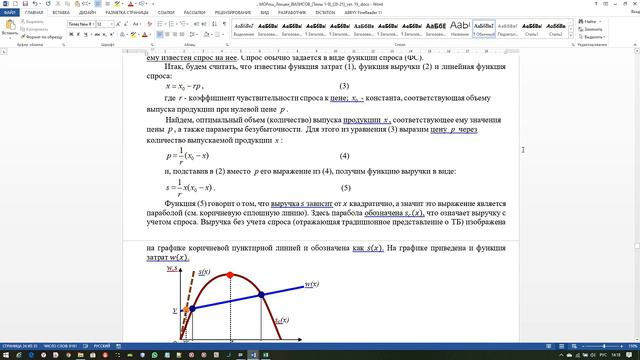Switch to the ССЫЛКИ tab

click(166, 13)
